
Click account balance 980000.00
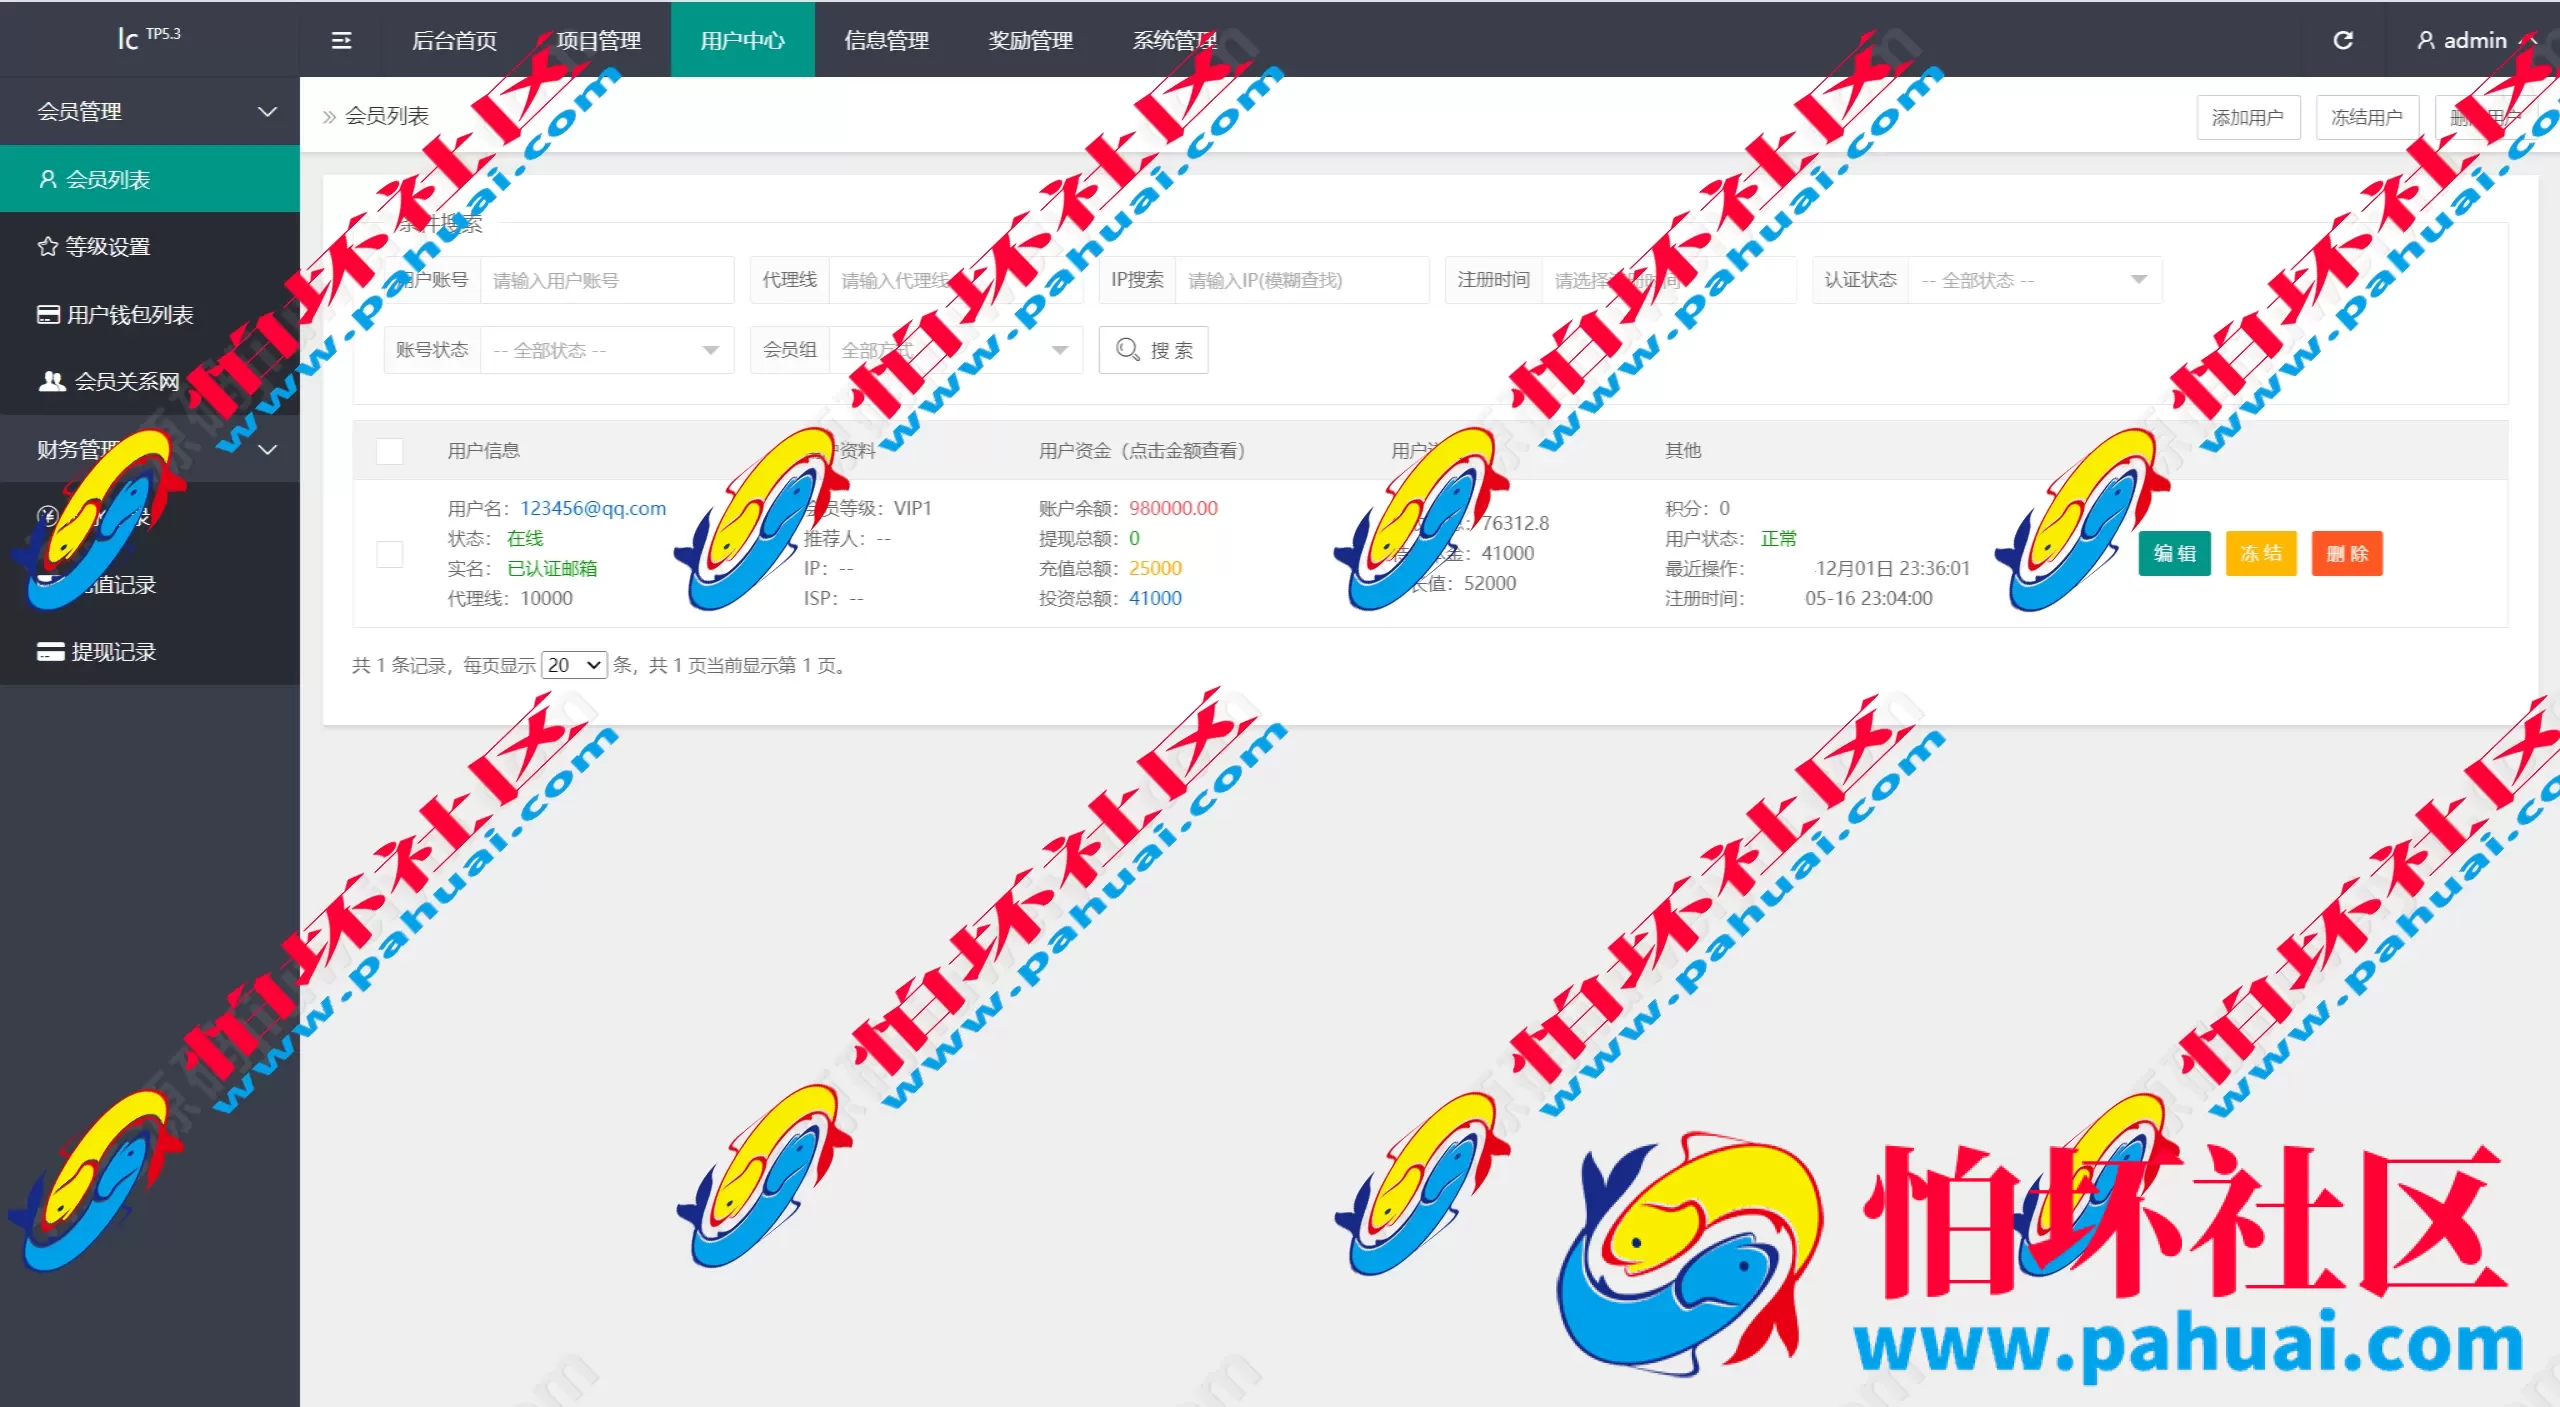(1174, 508)
